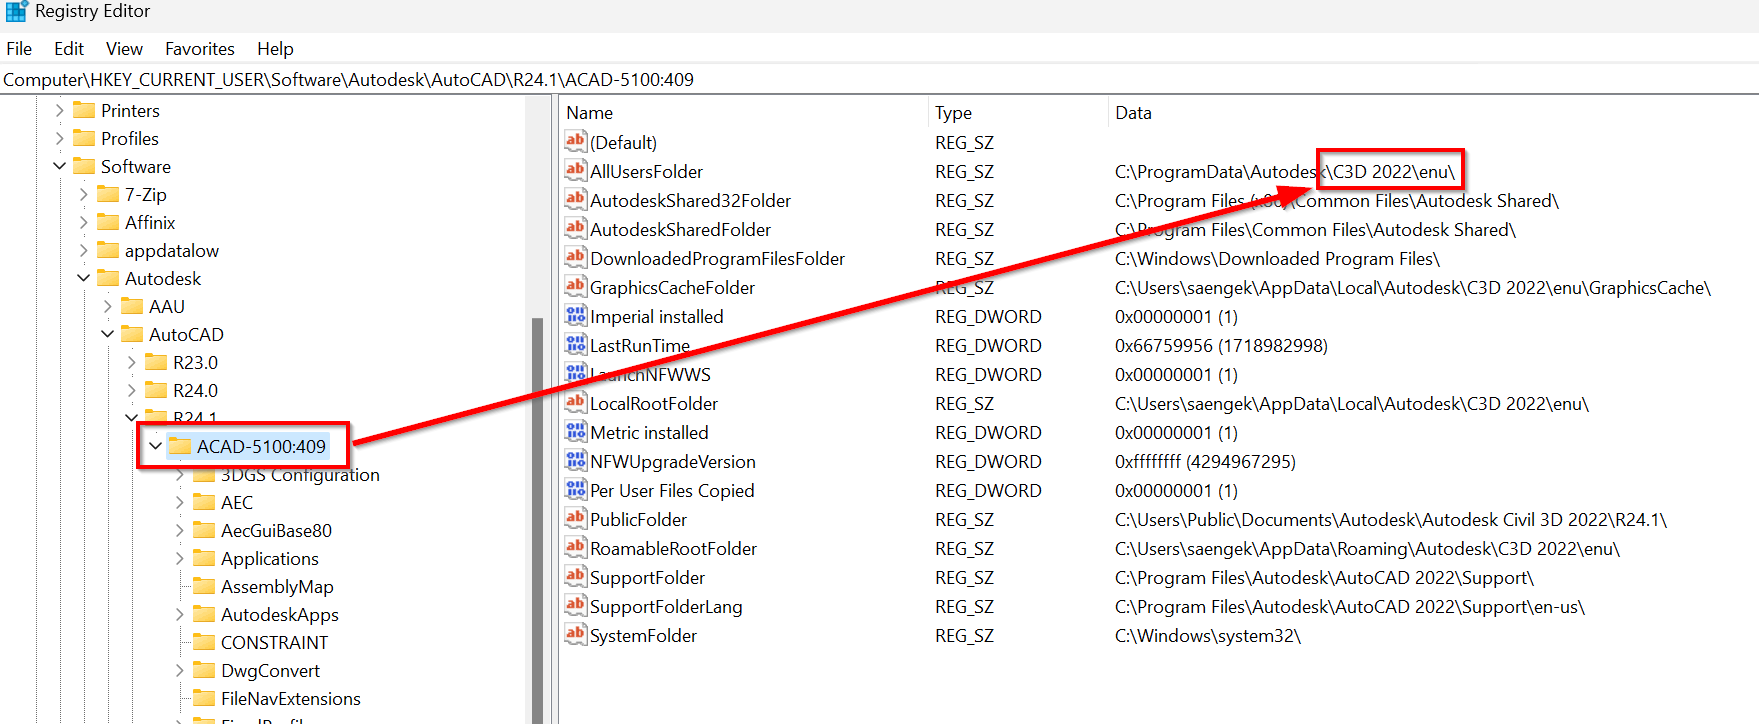Expand the R24.0 key
This screenshot has width=1759, height=724.
(132, 390)
